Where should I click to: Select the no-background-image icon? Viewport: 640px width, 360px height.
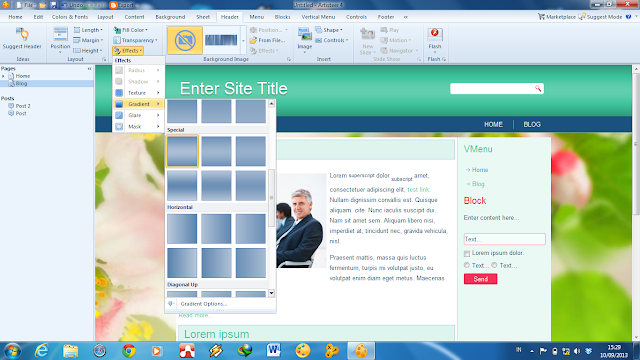185,40
